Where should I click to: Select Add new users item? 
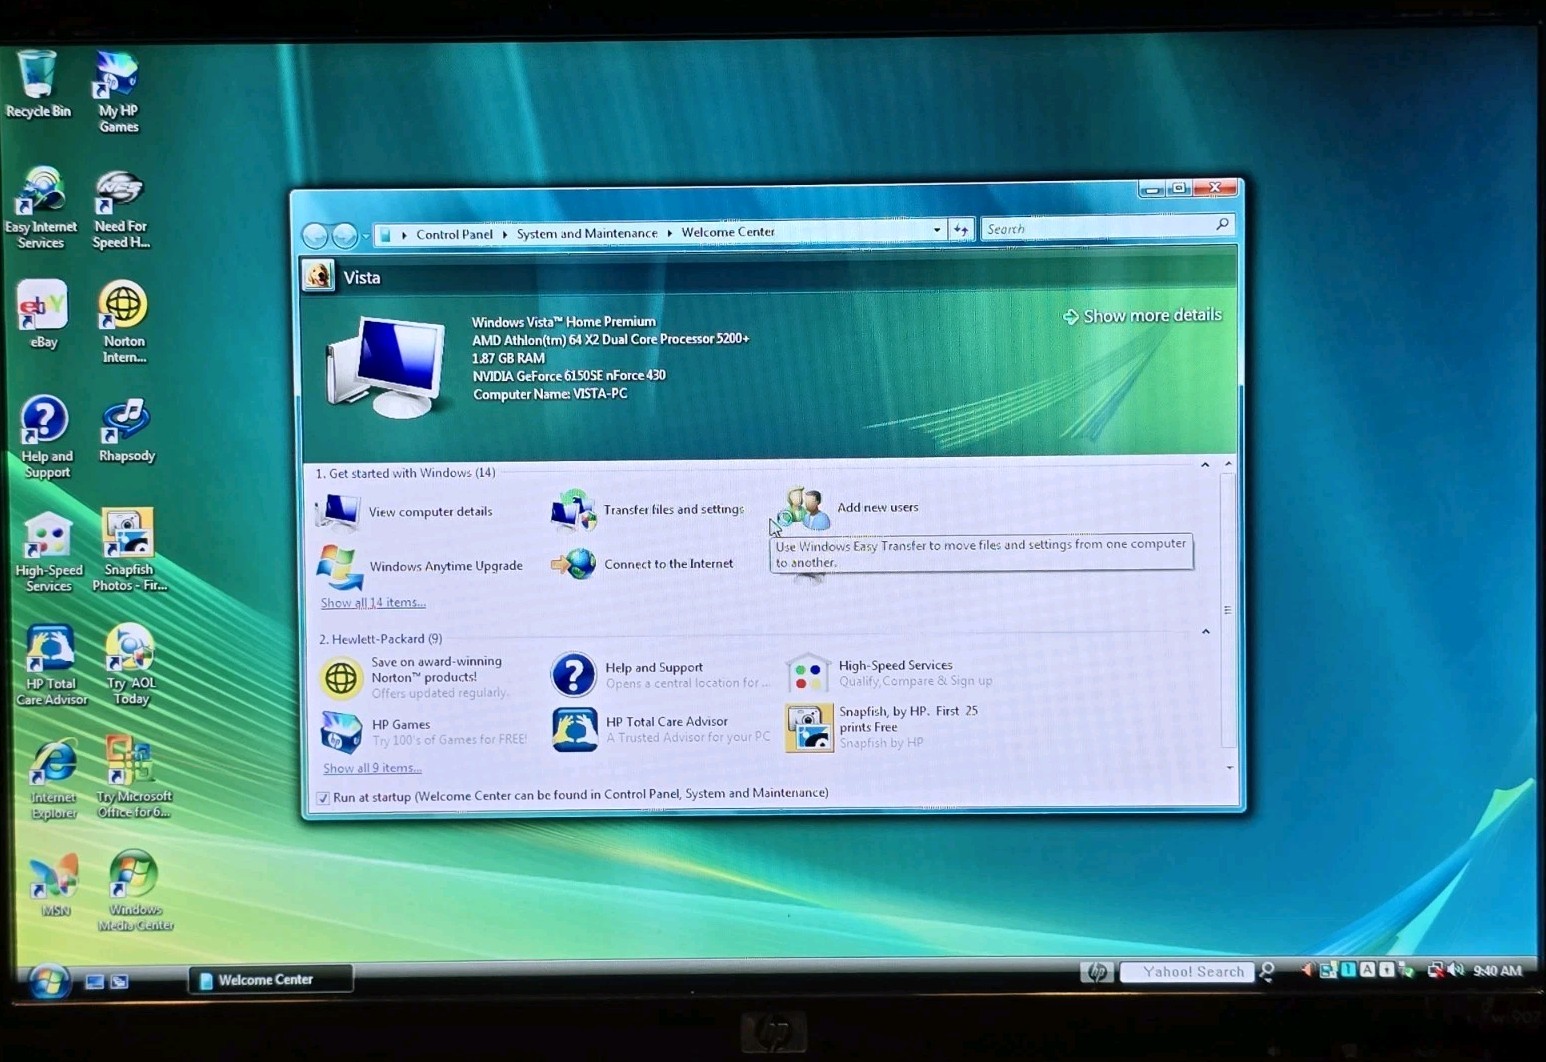click(851, 507)
